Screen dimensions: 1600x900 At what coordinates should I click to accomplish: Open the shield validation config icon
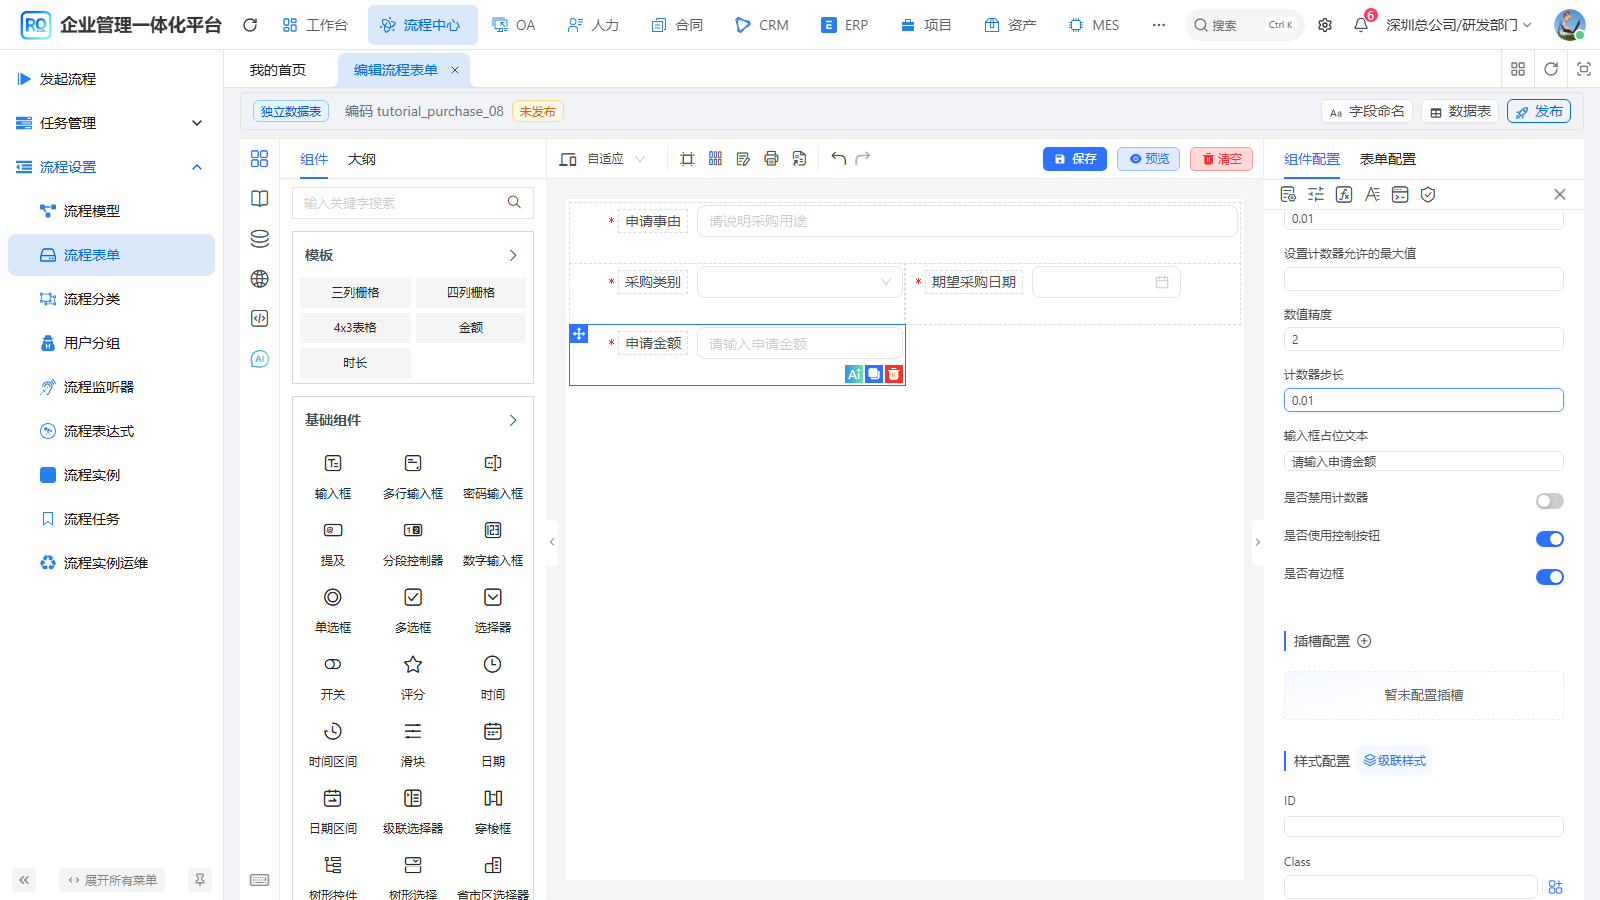(x=1428, y=194)
